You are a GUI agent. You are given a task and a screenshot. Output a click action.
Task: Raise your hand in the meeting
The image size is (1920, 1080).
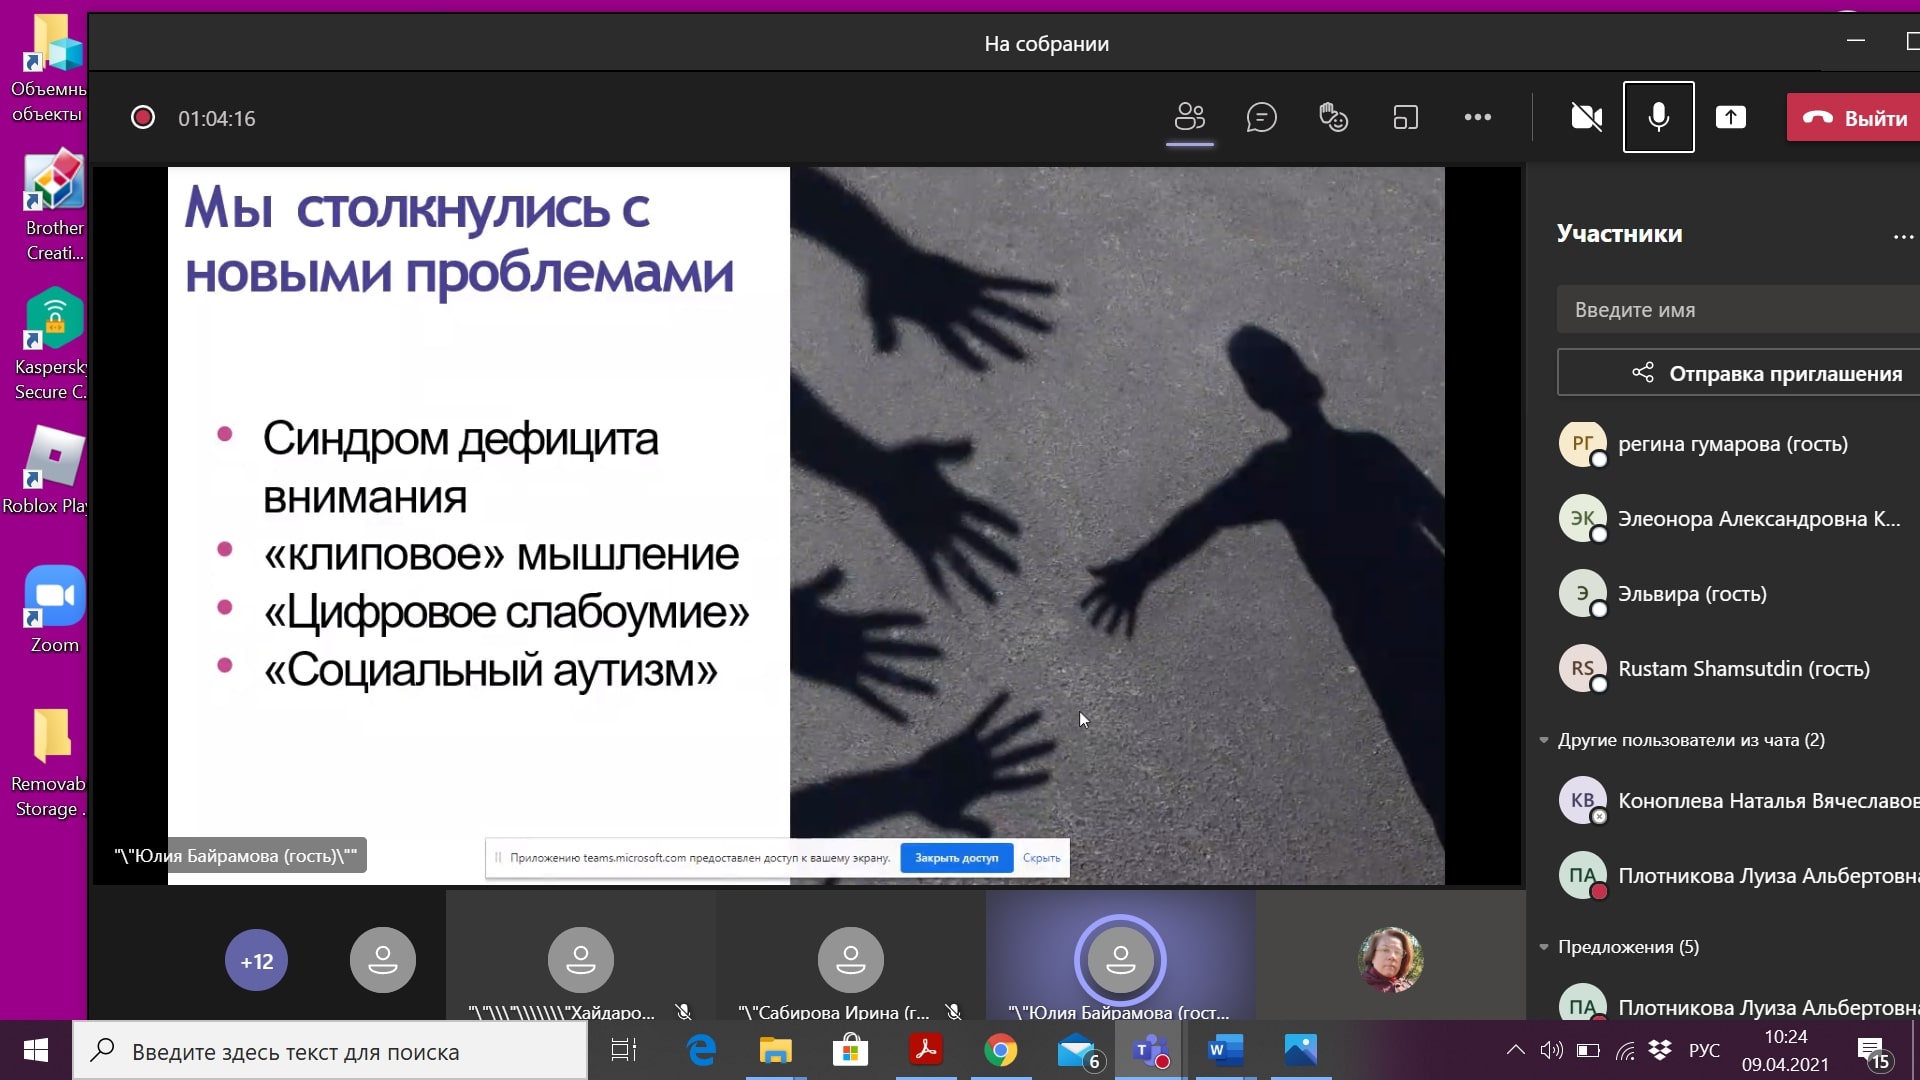point(1334,117)
